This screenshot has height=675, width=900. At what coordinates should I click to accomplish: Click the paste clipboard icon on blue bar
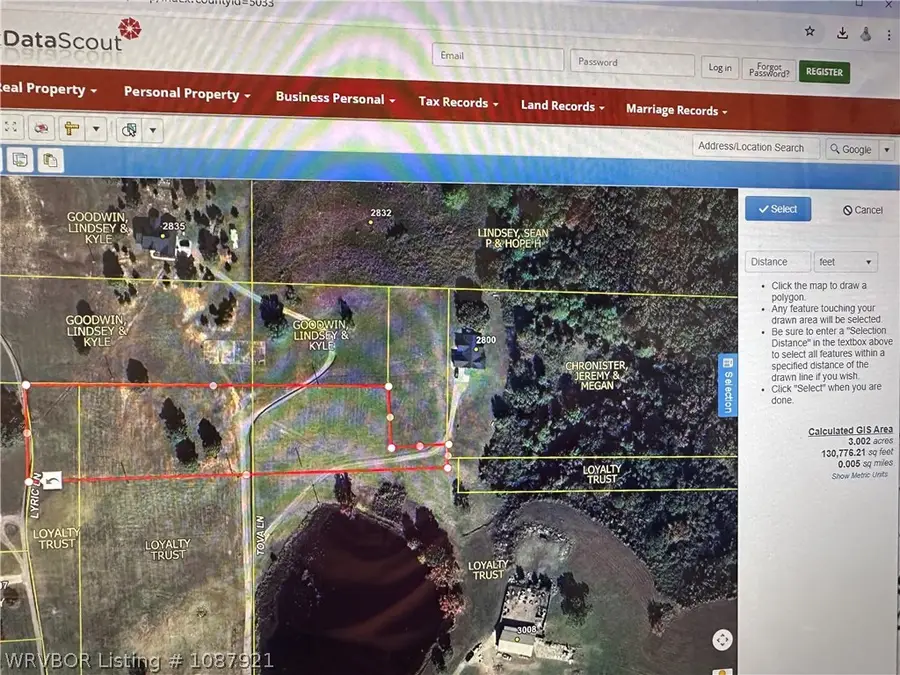[x=49, y=160]
